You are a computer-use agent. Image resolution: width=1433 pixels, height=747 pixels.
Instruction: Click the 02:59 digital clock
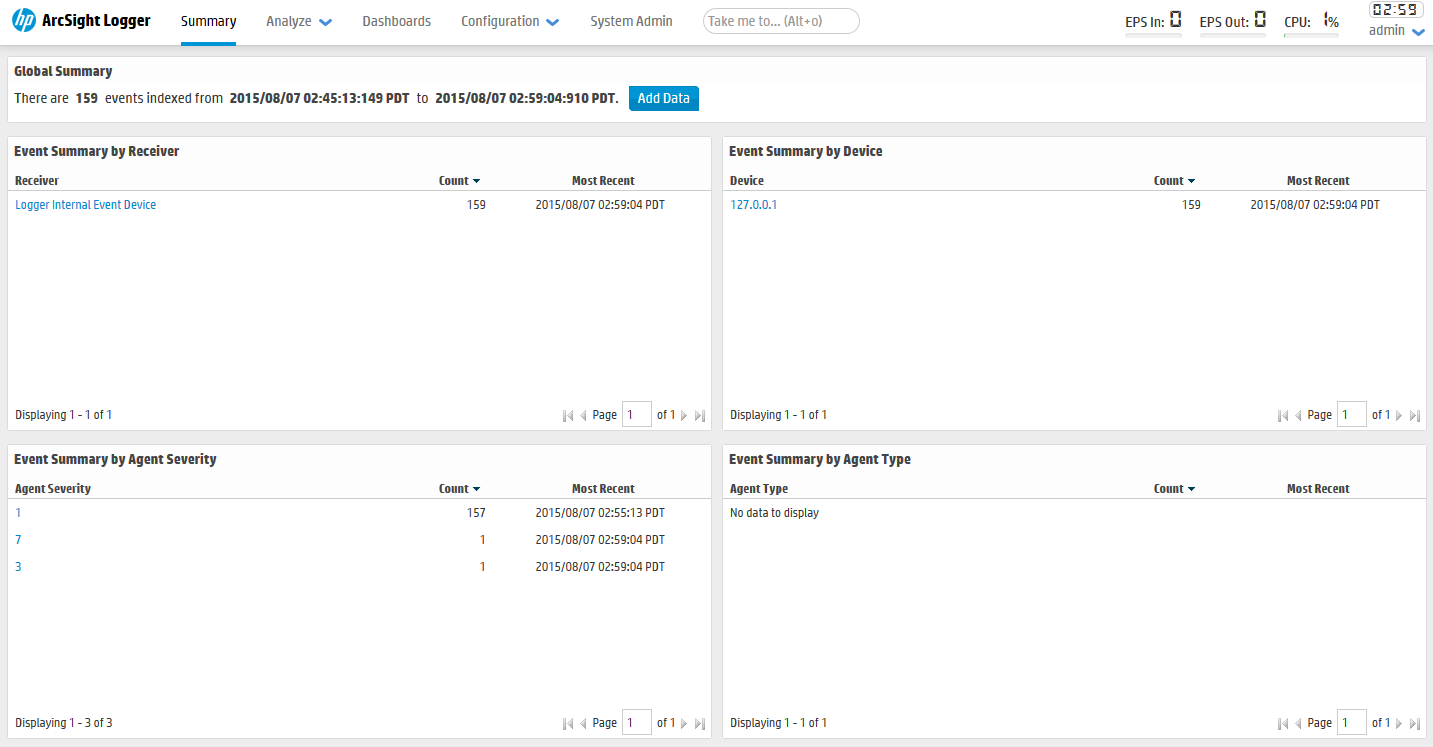1395,10
